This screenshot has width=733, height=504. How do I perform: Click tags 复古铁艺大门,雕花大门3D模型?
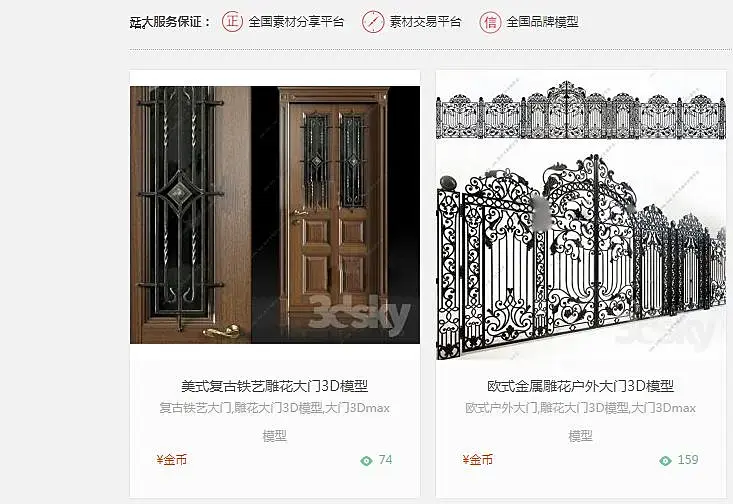(x=241, y=408)
